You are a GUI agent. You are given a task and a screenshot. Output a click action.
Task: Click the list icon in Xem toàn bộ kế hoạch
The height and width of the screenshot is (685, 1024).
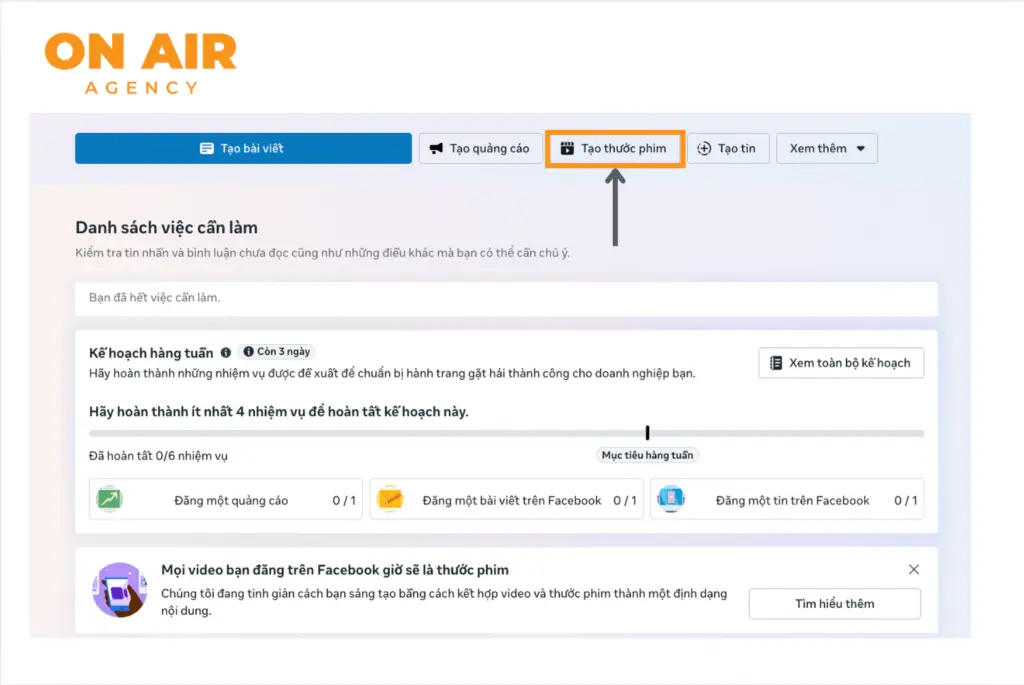click(x=776, y=363)
